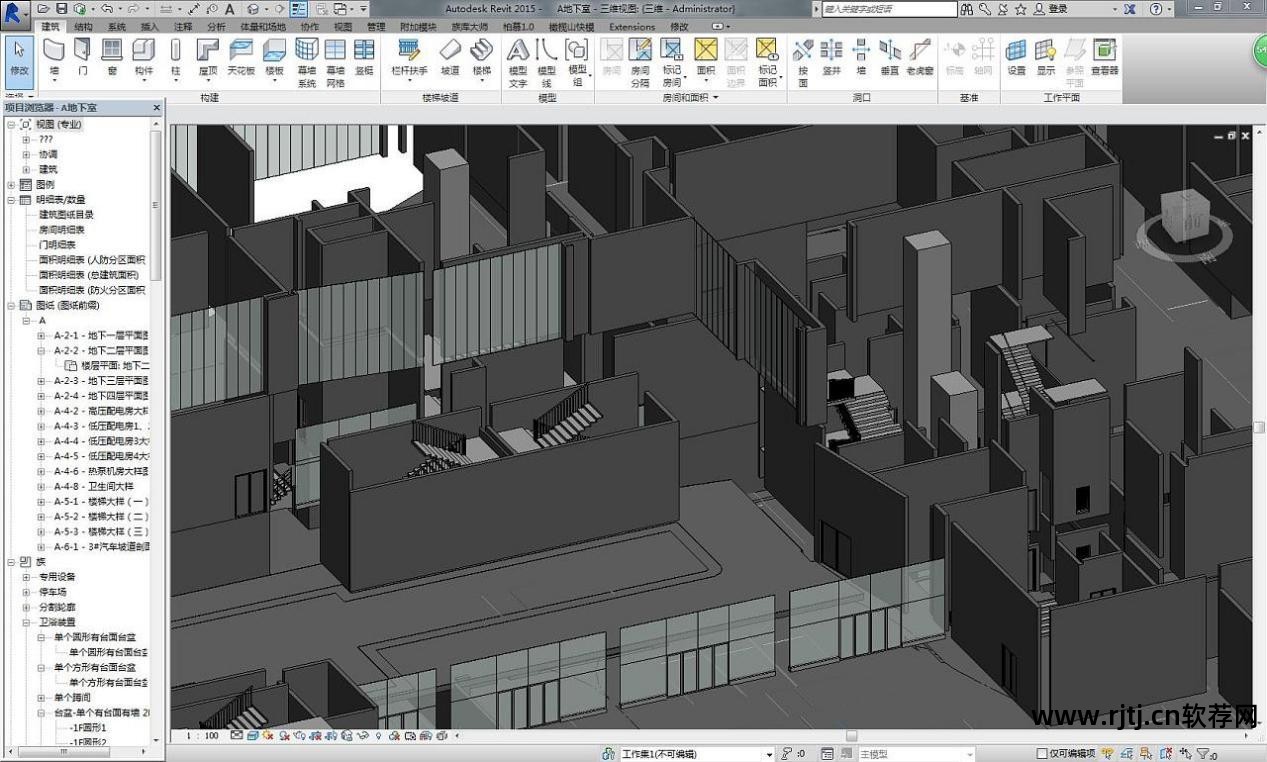Choose the 竖井 (Shaft) opening tool
This screenshot has height=762, width=1267.
(x=831, y=58)
